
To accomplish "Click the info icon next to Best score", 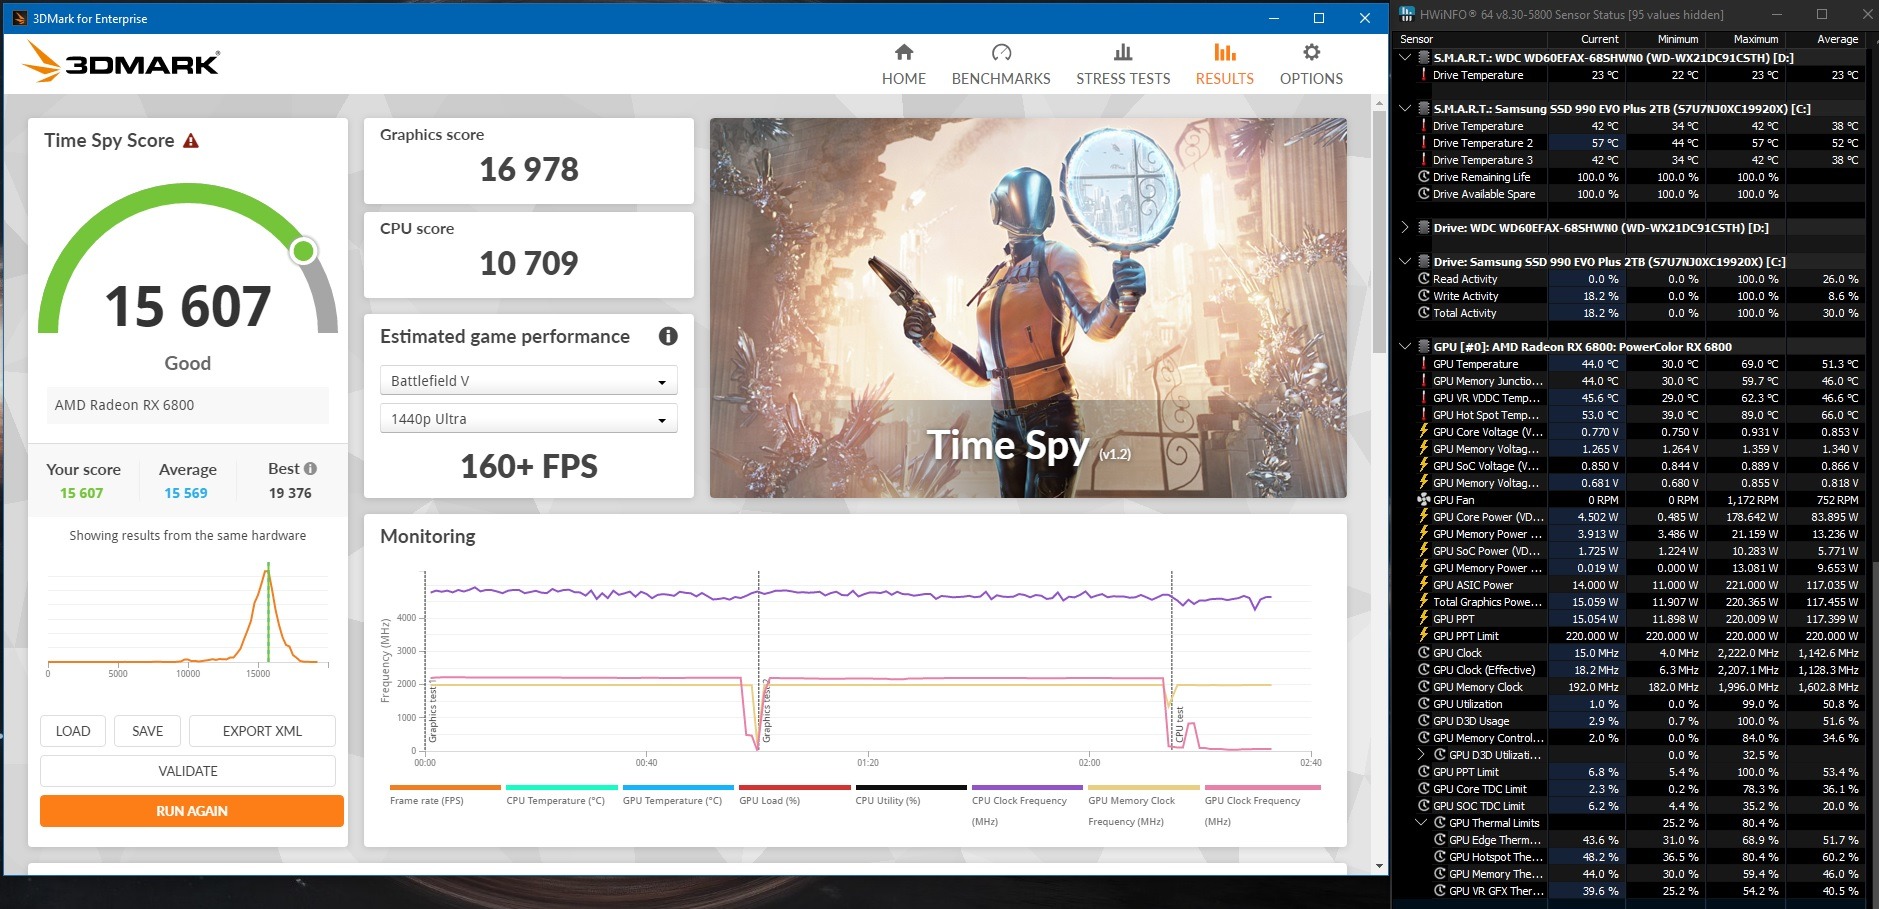I will [x=311, y=469].
